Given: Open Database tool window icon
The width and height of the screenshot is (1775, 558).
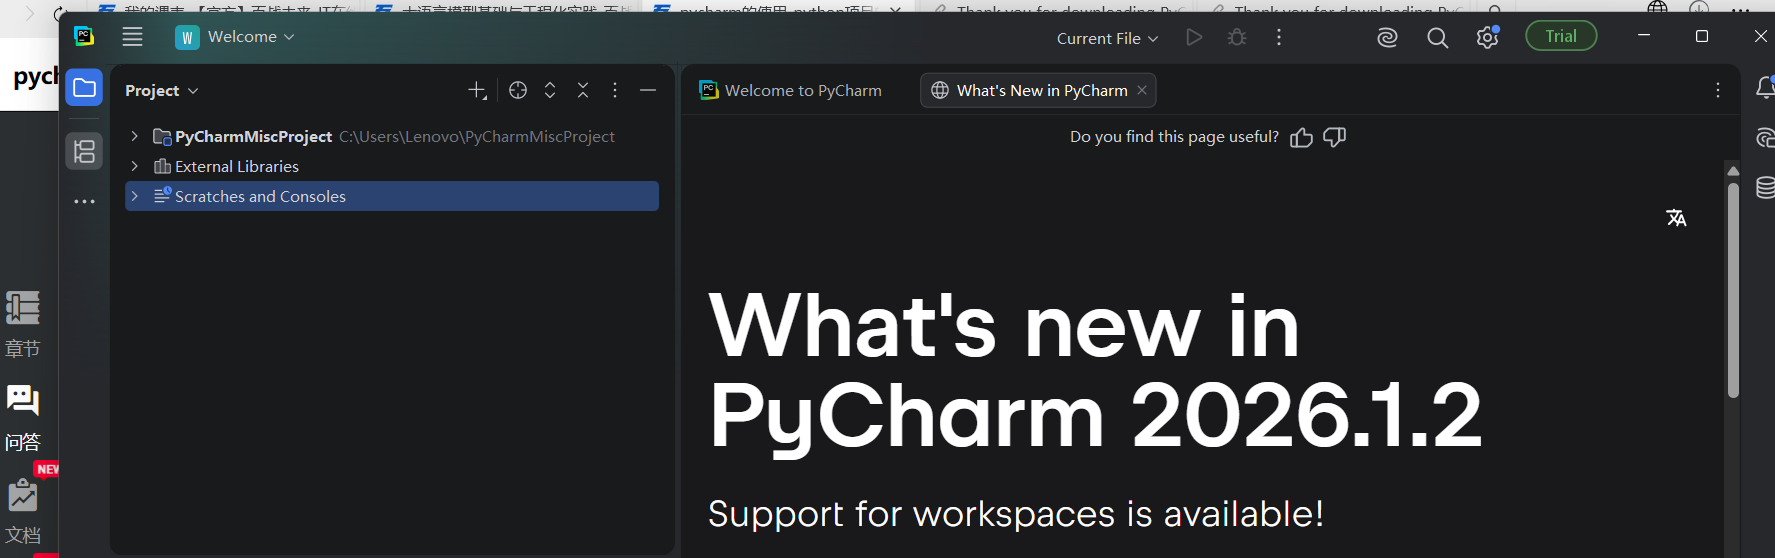Looking at the screenshot, I should [1766, 187].
